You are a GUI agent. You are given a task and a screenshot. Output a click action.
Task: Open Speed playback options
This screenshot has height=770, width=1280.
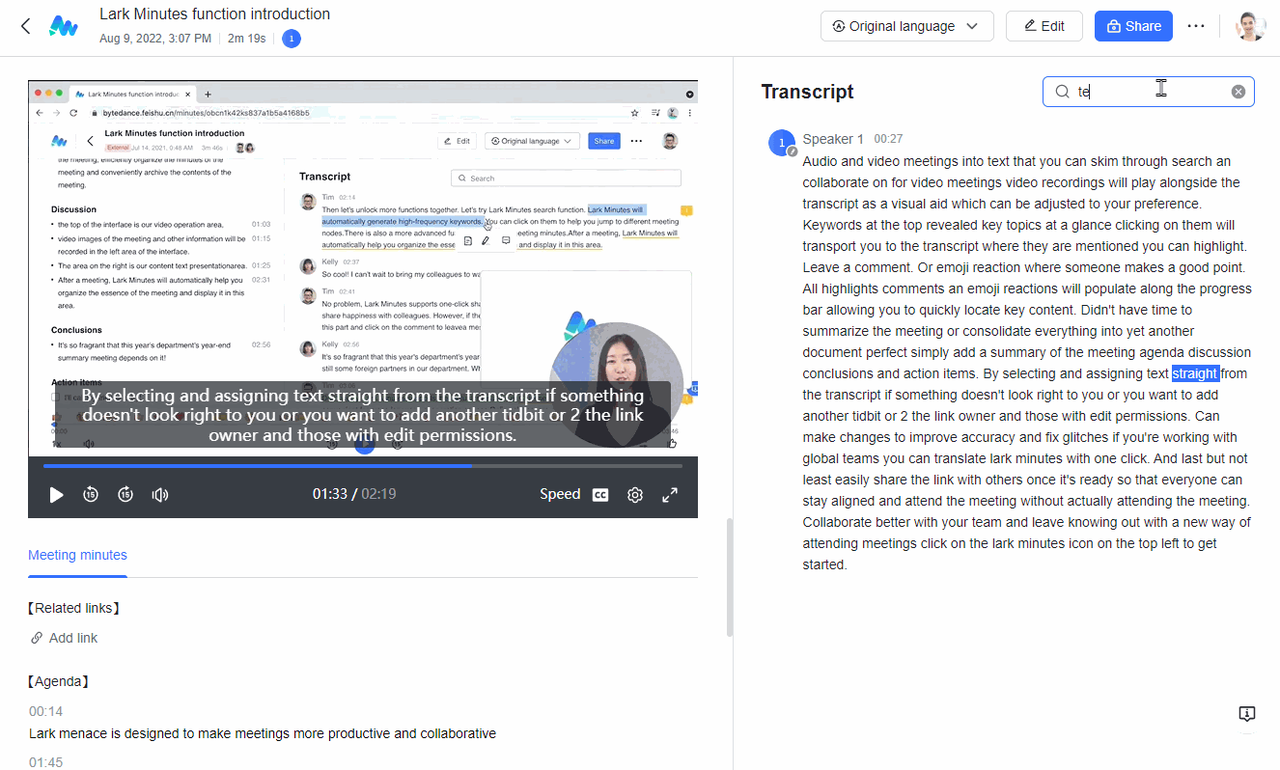tap(559, 494)
